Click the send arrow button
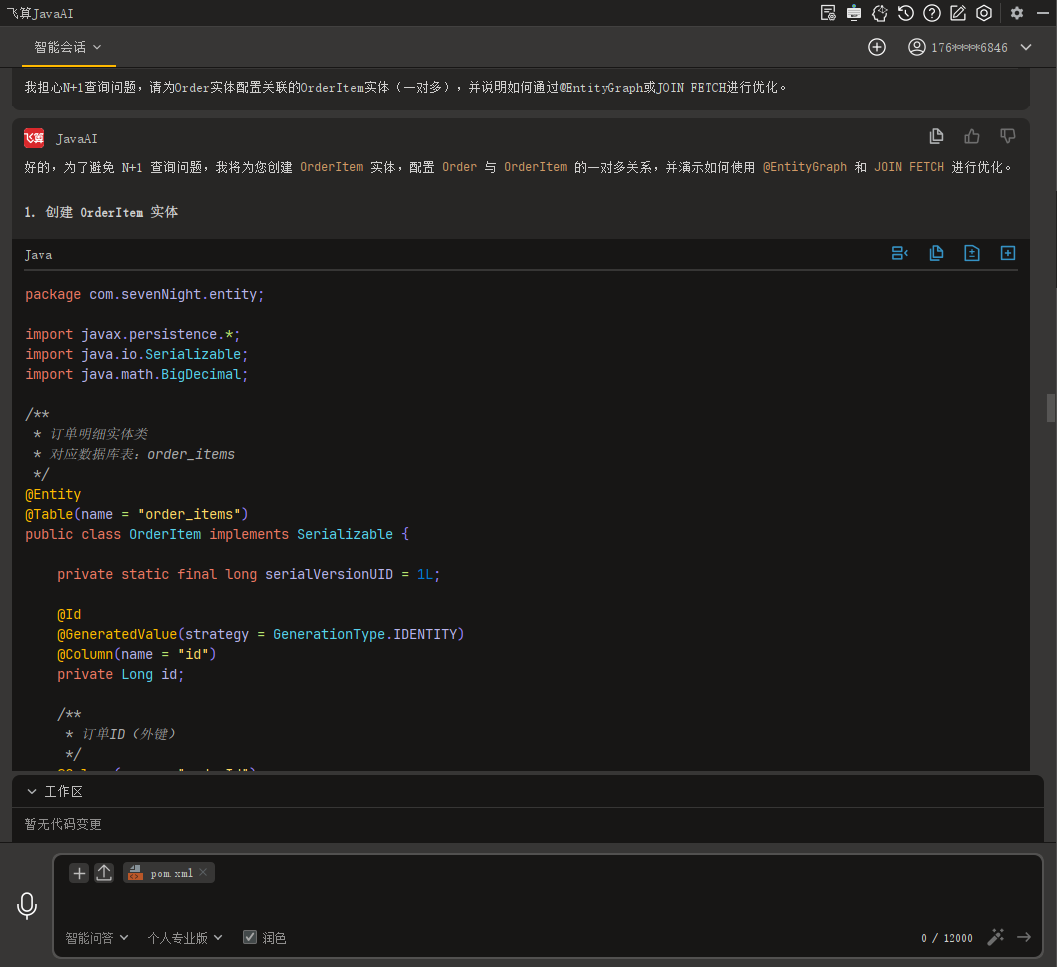This screenshot has height=967, width=1057. tap(1024, 937)
